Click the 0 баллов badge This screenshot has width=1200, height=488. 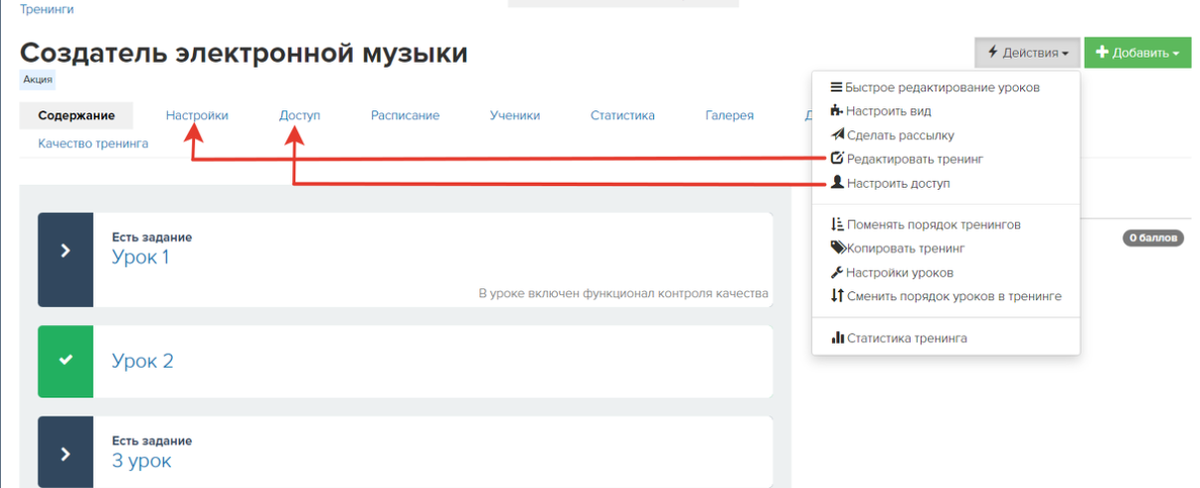[x=1154, y=239]
